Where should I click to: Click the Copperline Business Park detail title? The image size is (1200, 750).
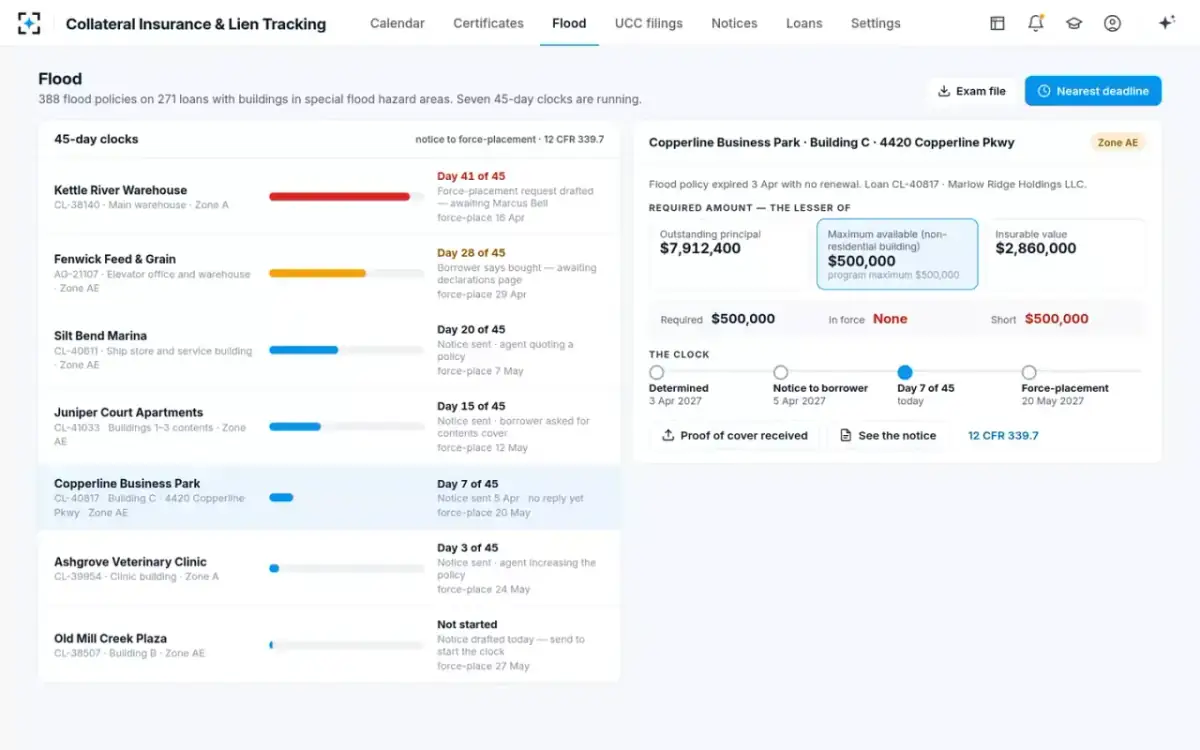click(x=832, y=143)
